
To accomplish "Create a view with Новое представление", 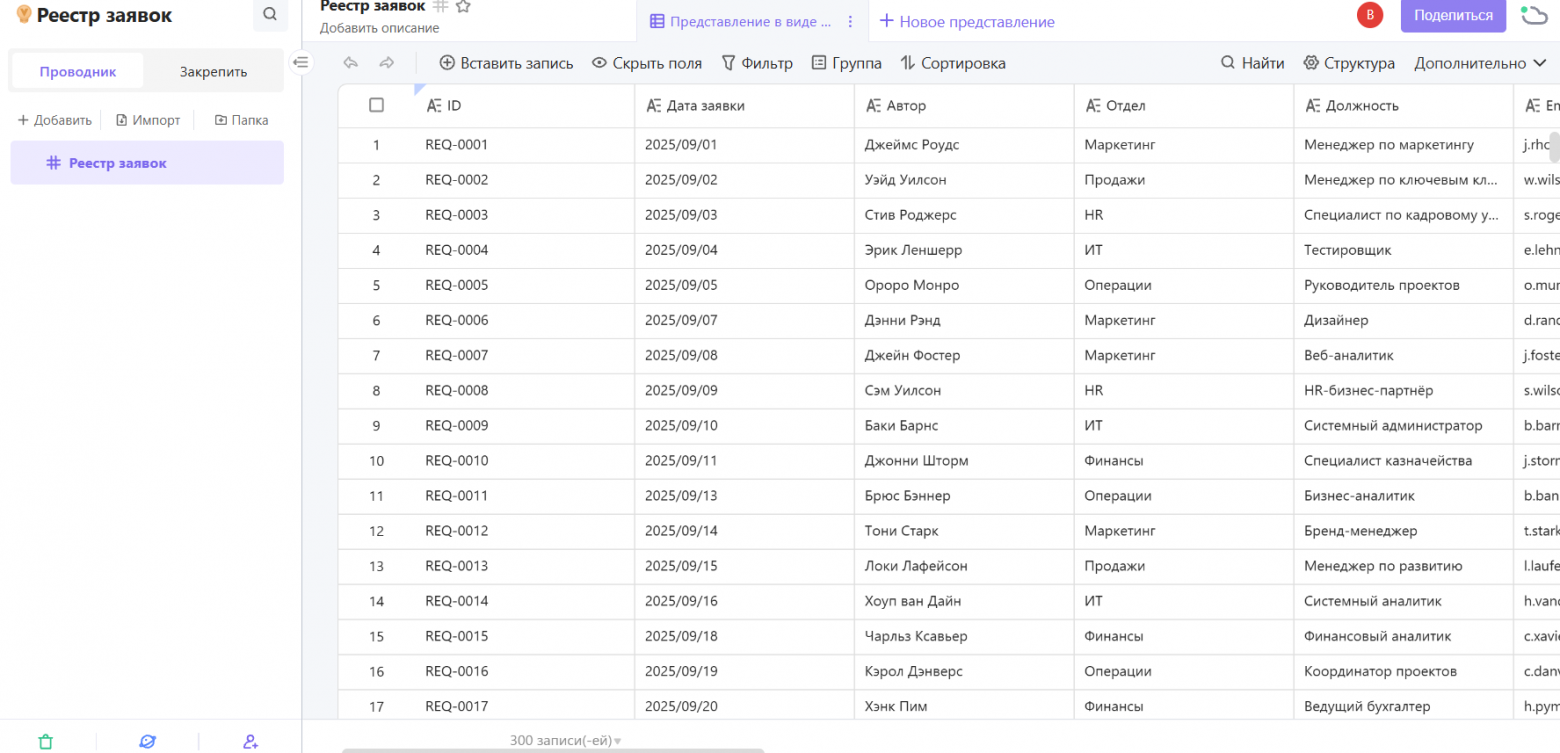I will point(967,21).
